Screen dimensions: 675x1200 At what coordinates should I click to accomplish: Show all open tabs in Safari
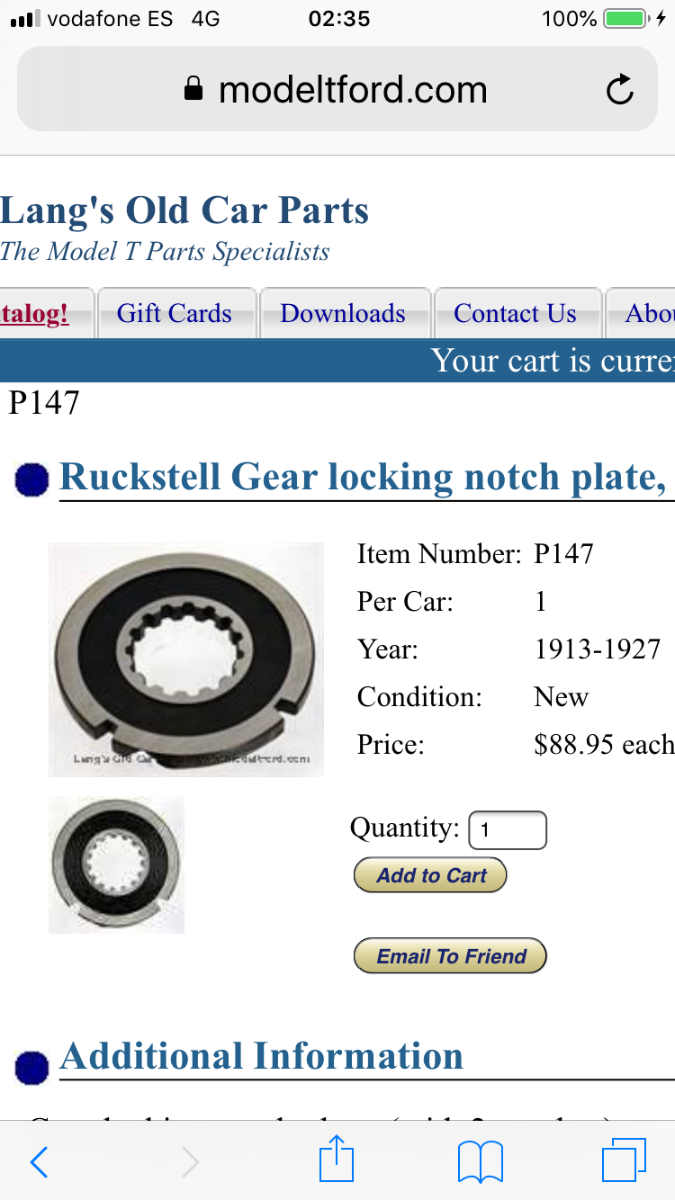point(624,1162)
